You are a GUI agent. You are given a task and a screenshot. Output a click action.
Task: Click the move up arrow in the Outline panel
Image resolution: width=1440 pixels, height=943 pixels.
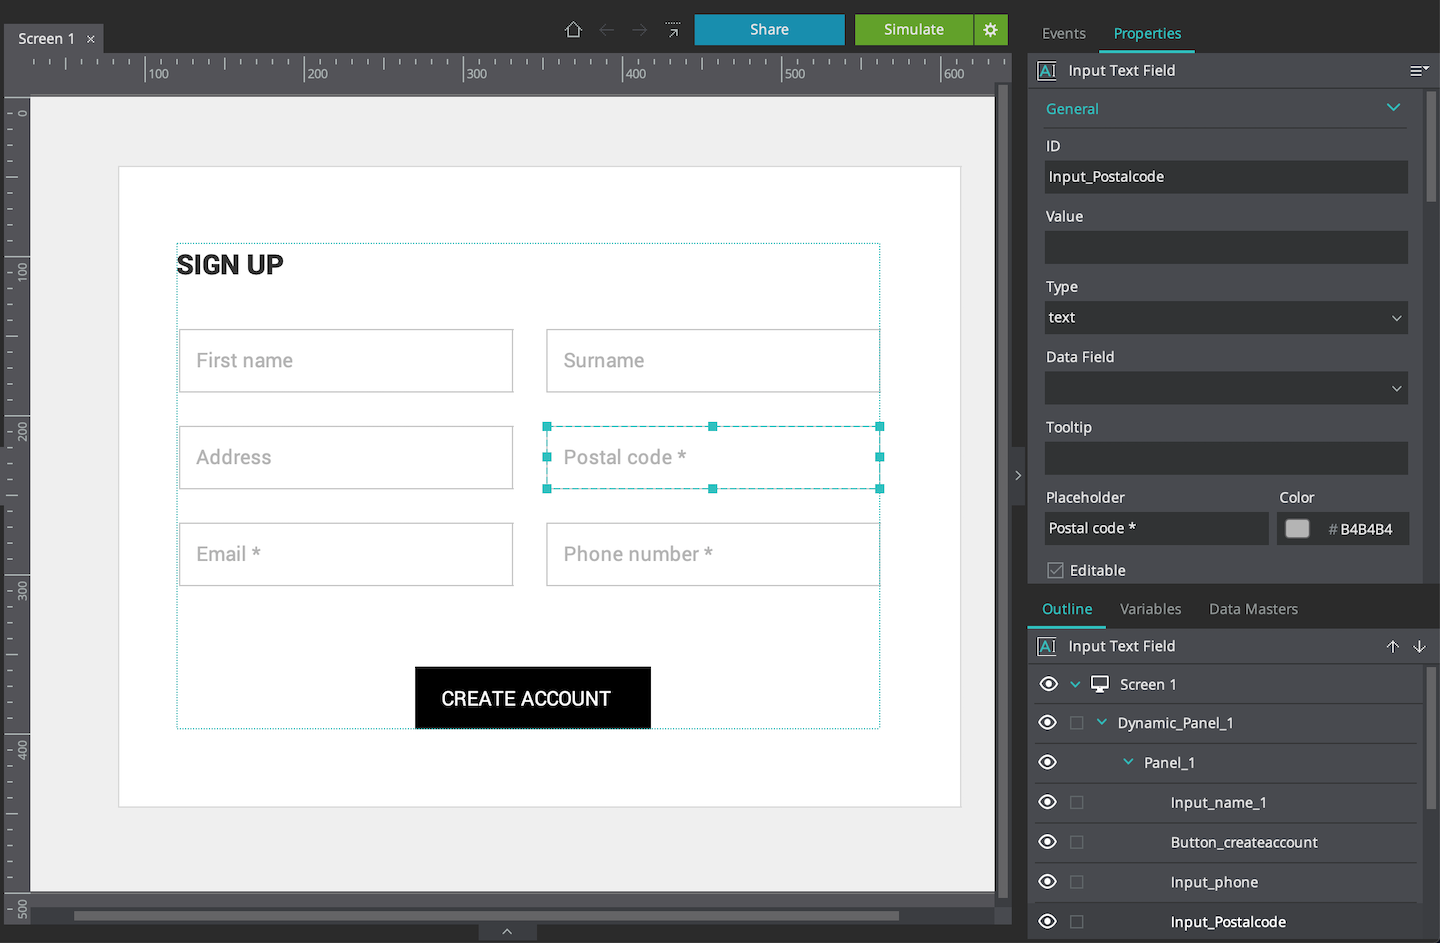click(x=1393, y=646)
